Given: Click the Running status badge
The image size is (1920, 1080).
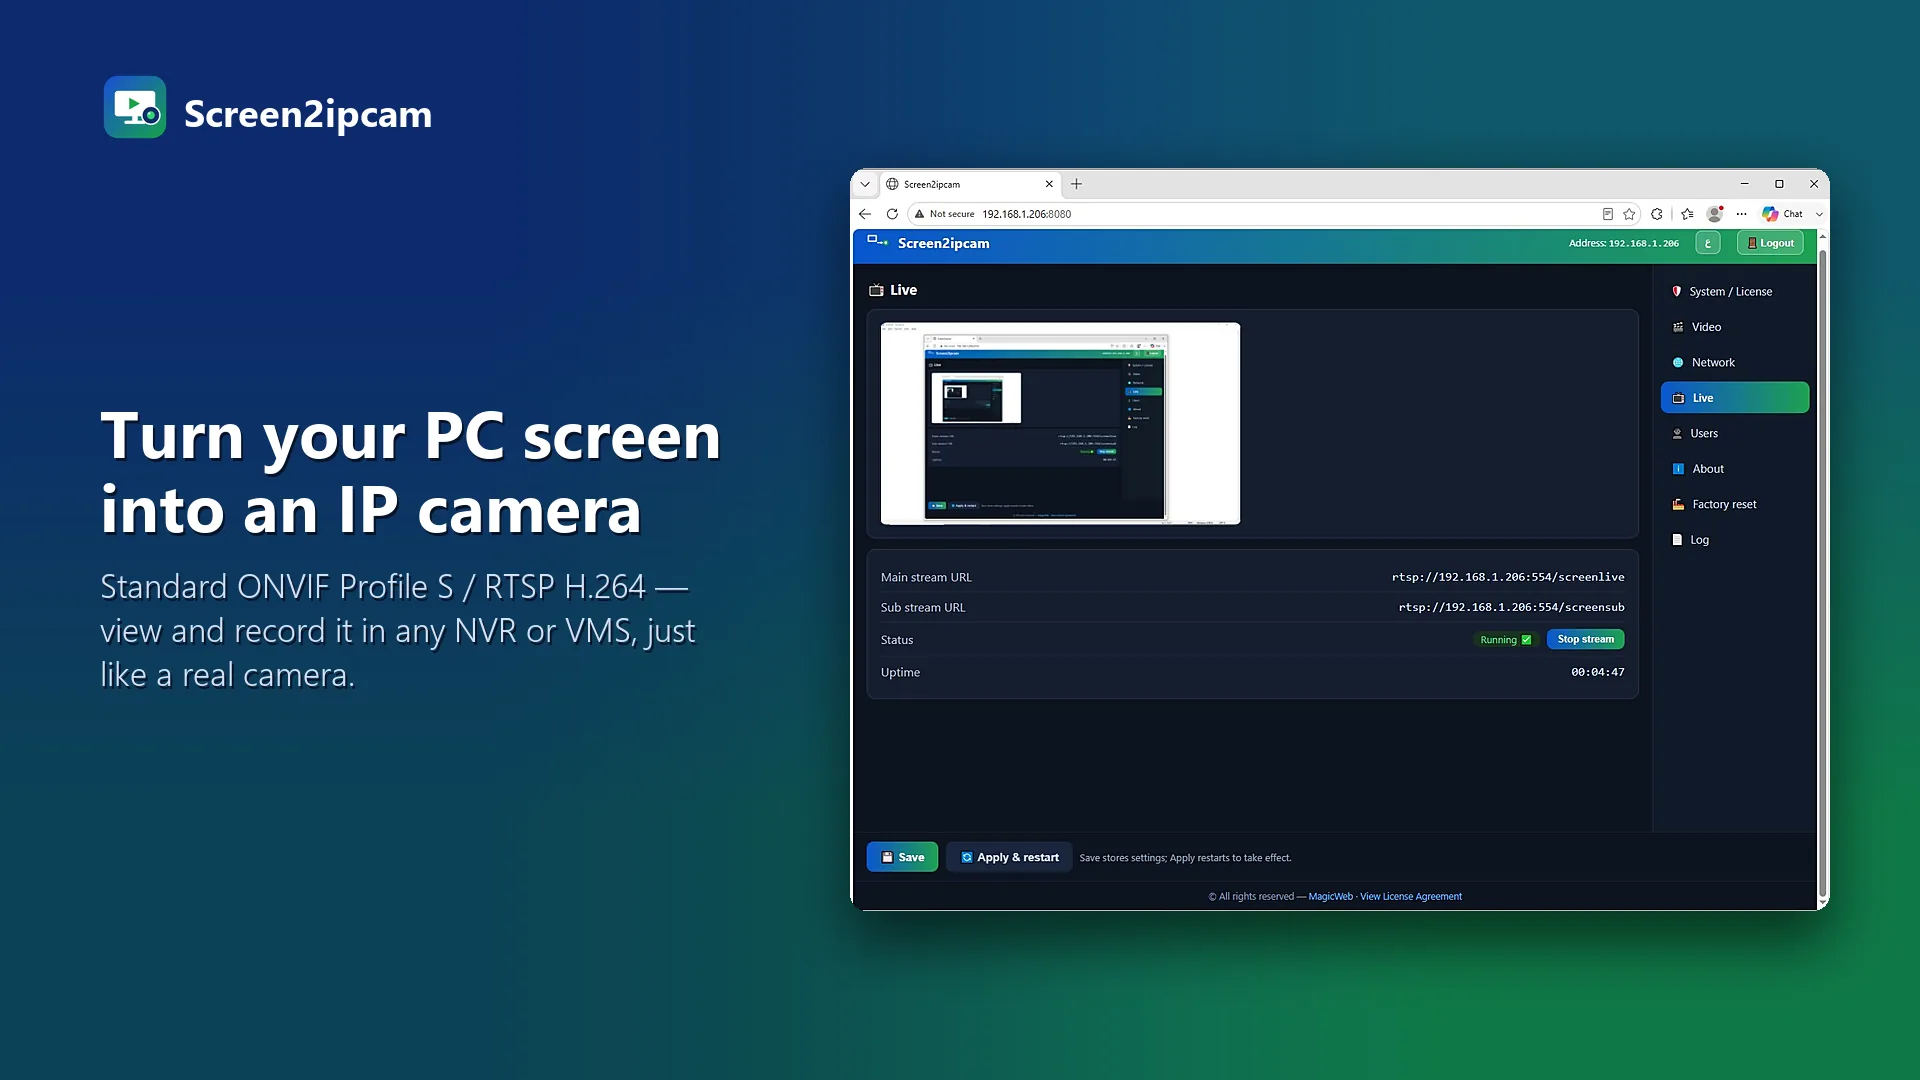Looking at the screenshot, I should pyautogui.click(x=1505, y=640).
